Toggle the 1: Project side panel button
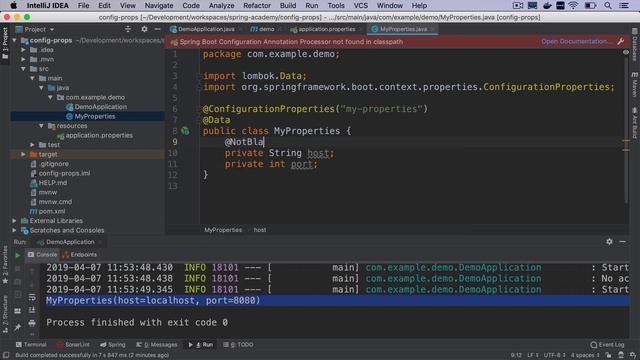Image resolution: width=640 pixels, height=360 pixels. (x=5, y=43)
